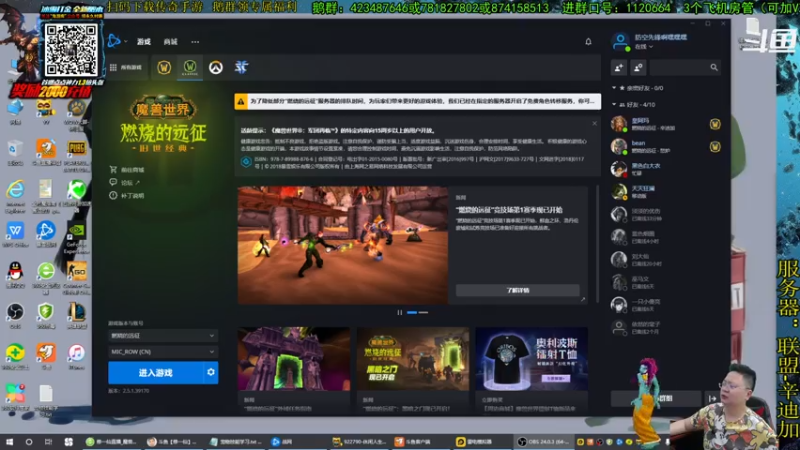Click the friend search magnifier icon
The height and width of the screenshot is (450, 800).
[x=714, y=67]
